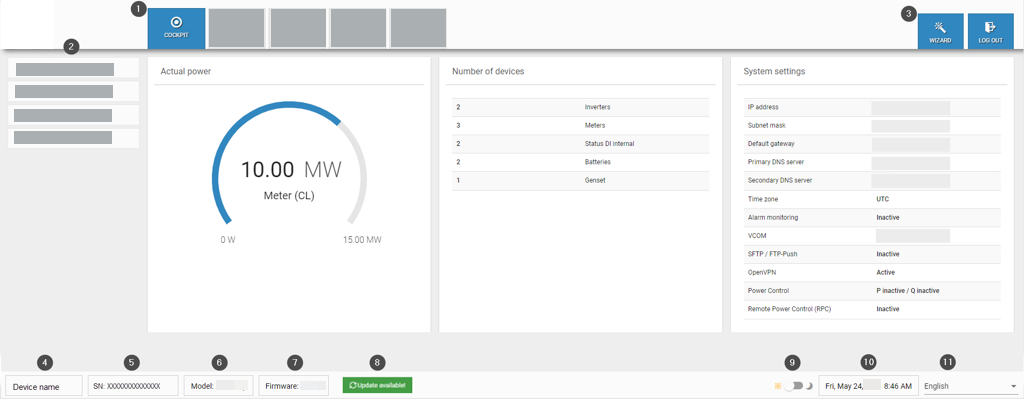Screen dimensions: 1024x399
Task: Select the Status DI internal row
Action: [x=581, y=144]
